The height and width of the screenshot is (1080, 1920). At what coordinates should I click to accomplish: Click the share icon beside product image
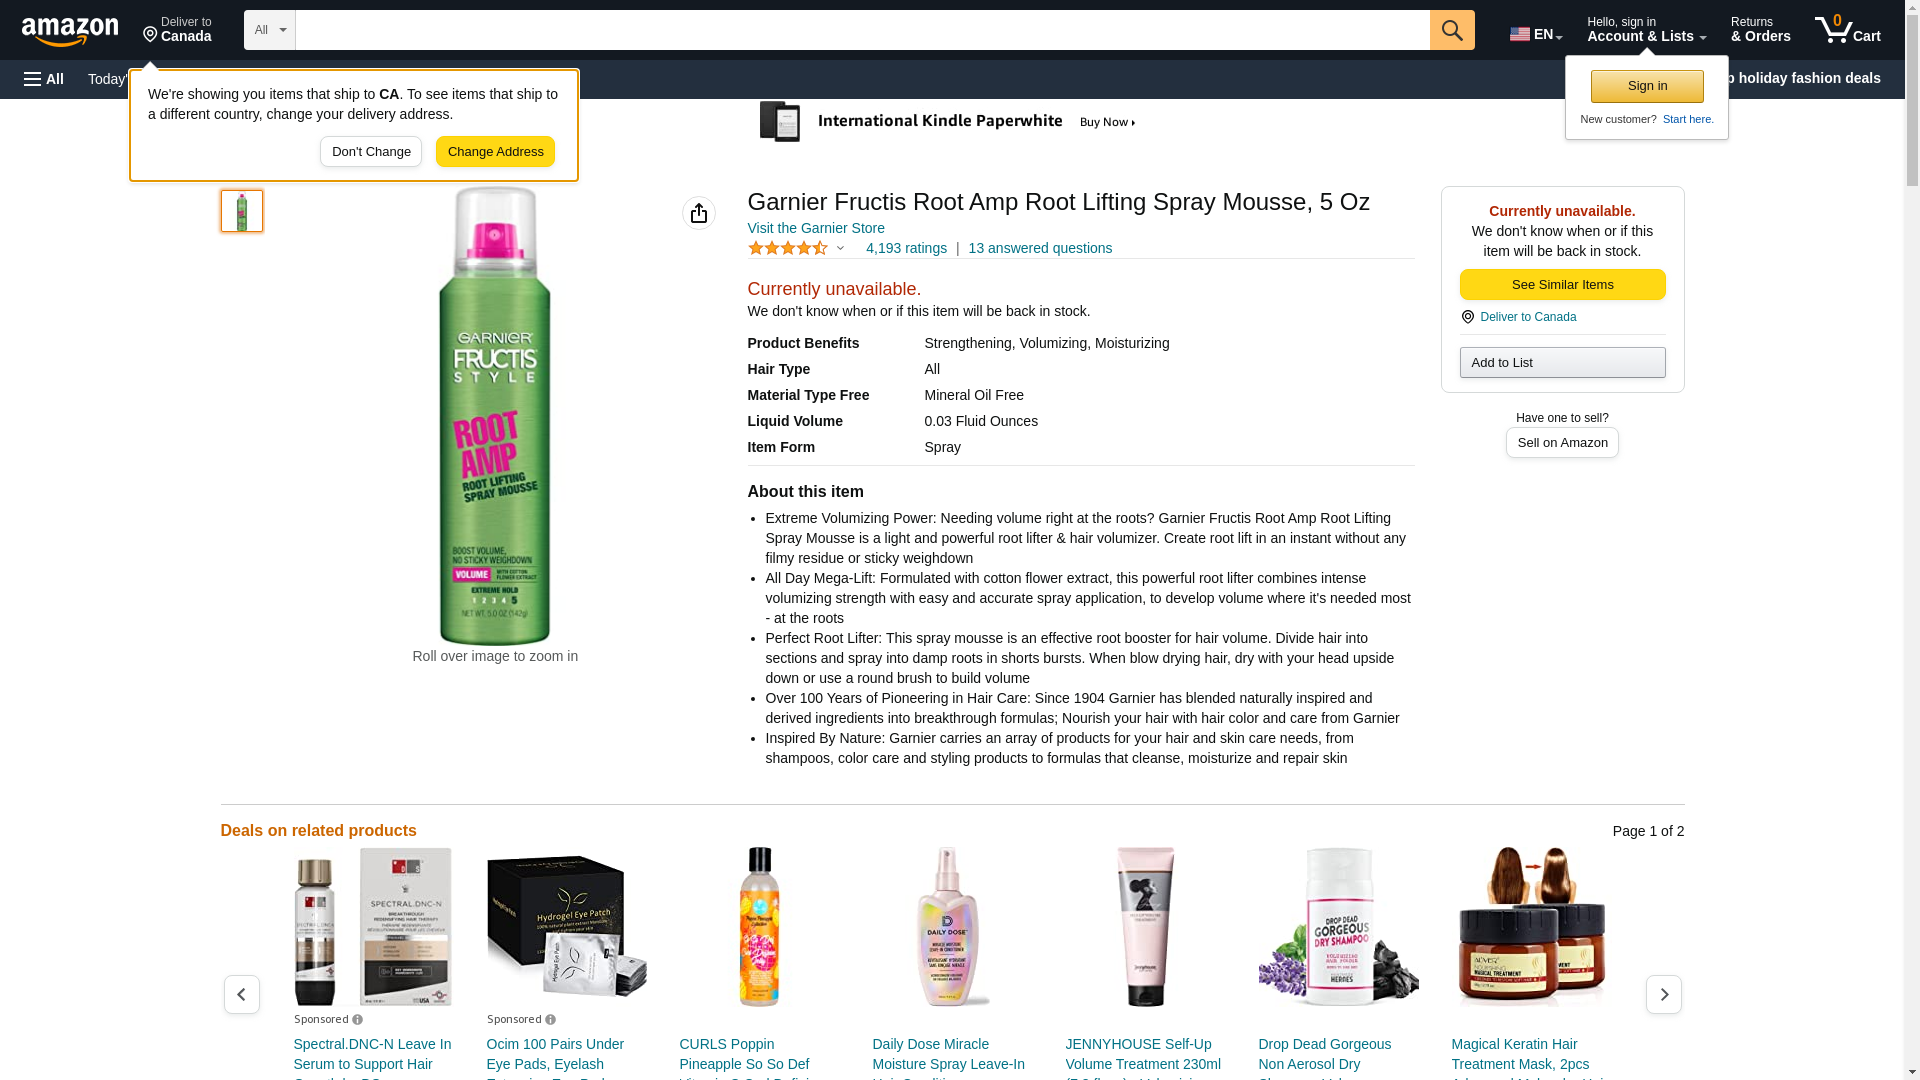pos(699,213)
